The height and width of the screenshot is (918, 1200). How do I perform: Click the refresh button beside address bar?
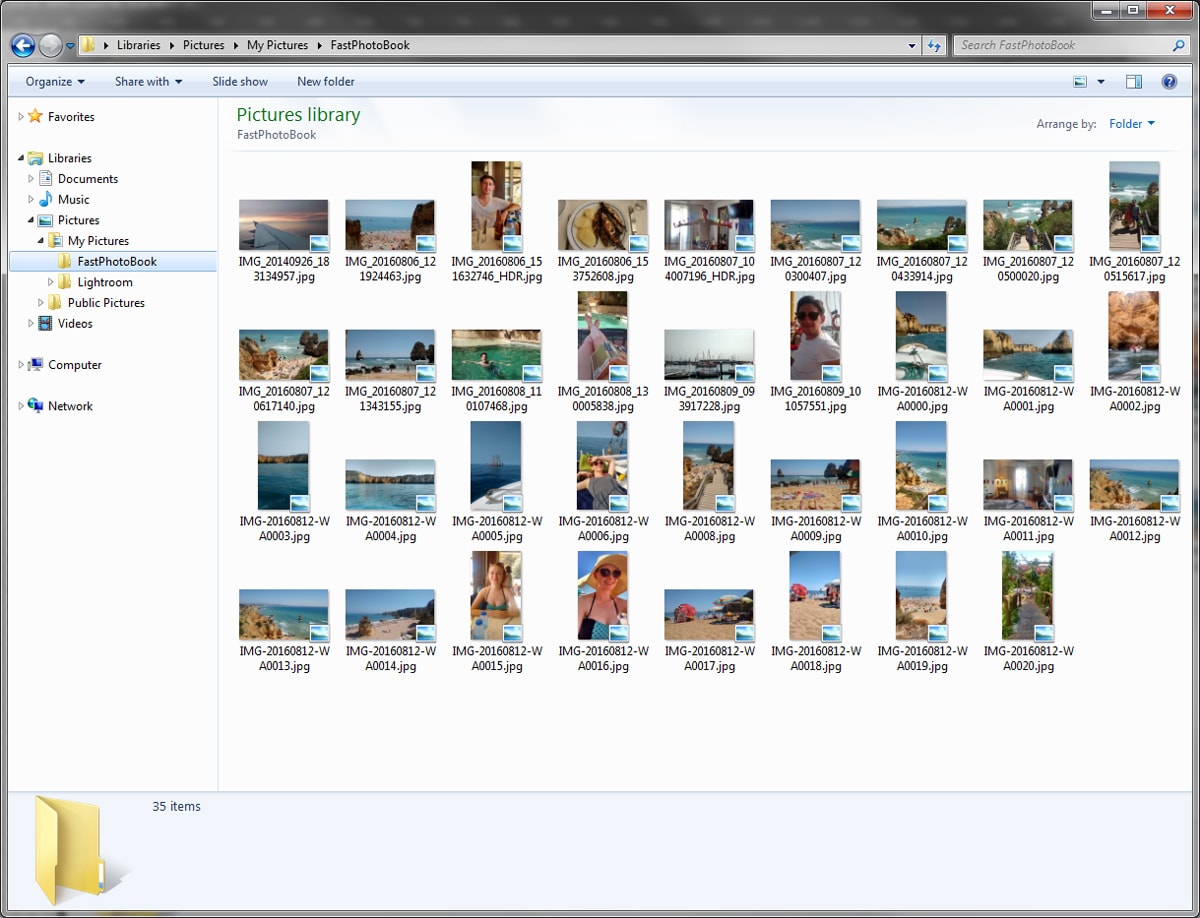(935, 45)
